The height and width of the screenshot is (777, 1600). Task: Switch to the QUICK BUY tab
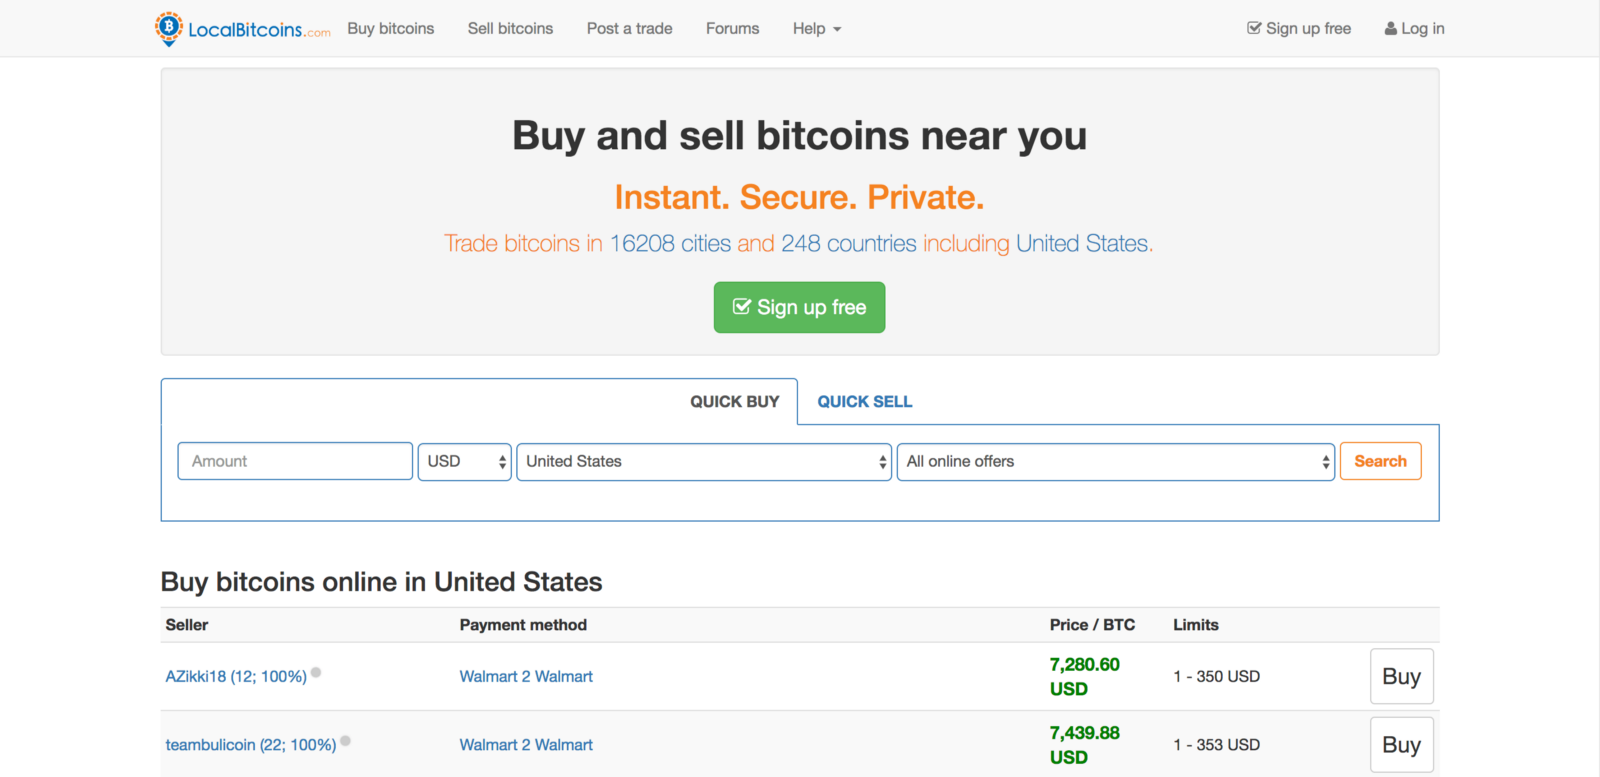coord(734,401)
